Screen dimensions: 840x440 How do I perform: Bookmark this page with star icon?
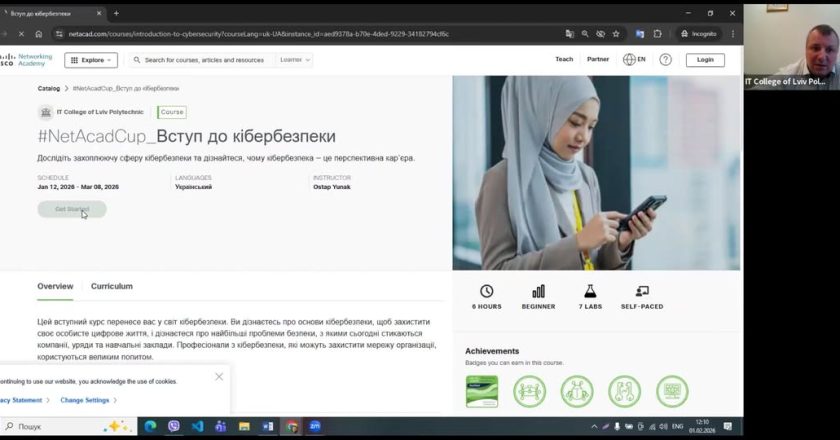(616, 33)
